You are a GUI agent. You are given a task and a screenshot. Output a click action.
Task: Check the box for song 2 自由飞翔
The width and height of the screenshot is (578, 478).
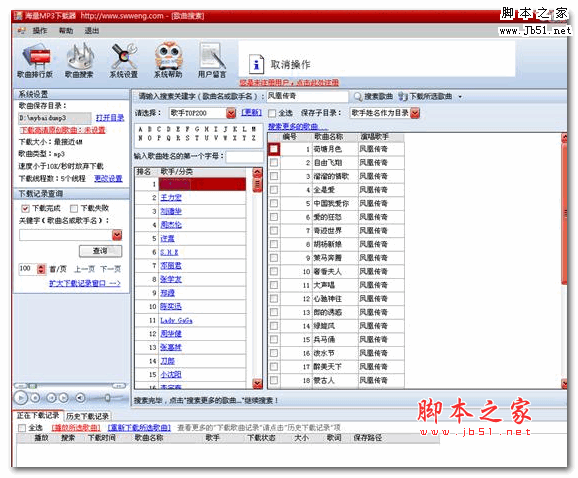[x=274, y=163]
